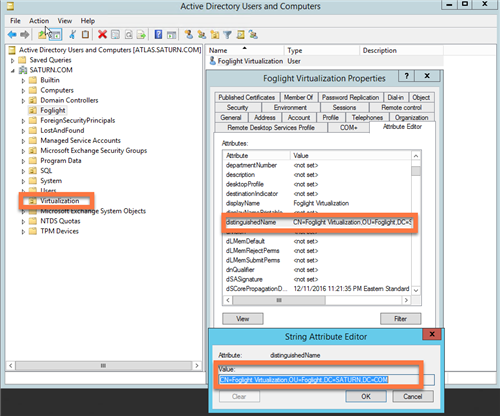This screenshot has height=416, width=500.
Task: Click the Forward arrow toolbar icon
Action: pos(25,34)
